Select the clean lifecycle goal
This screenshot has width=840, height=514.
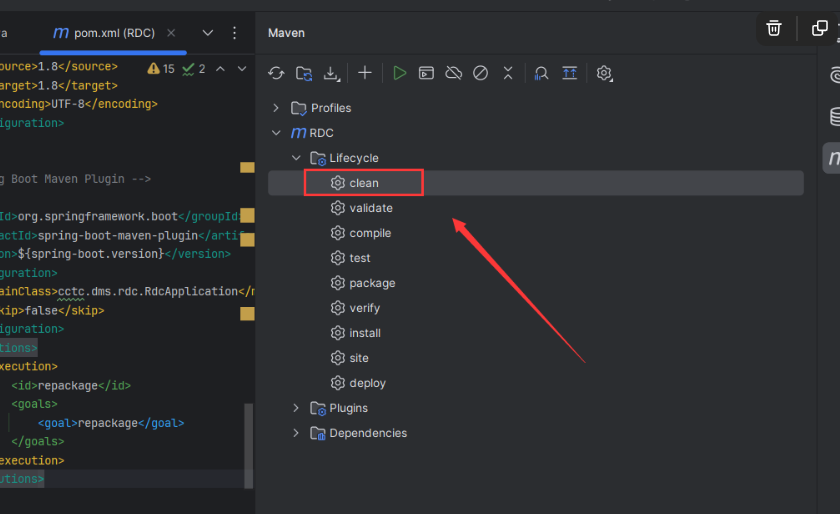pos(364,183)
